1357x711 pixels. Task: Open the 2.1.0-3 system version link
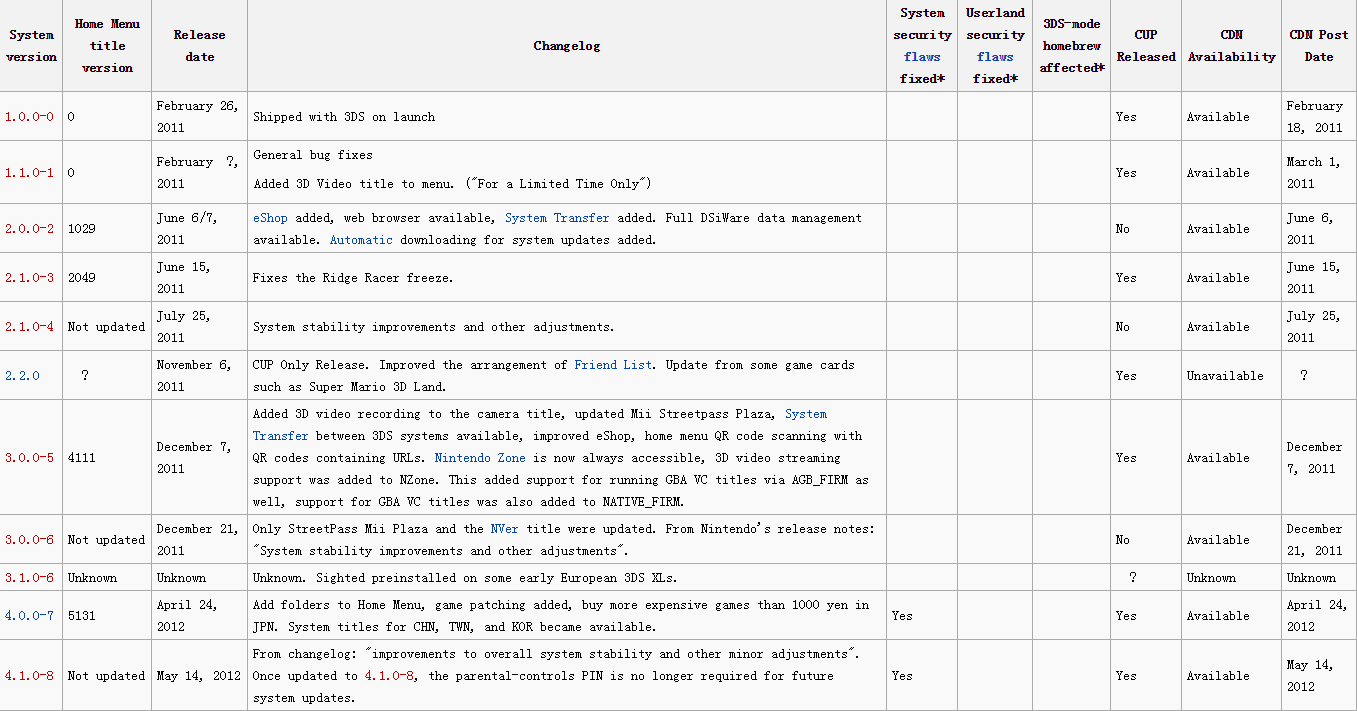point(30,278)
